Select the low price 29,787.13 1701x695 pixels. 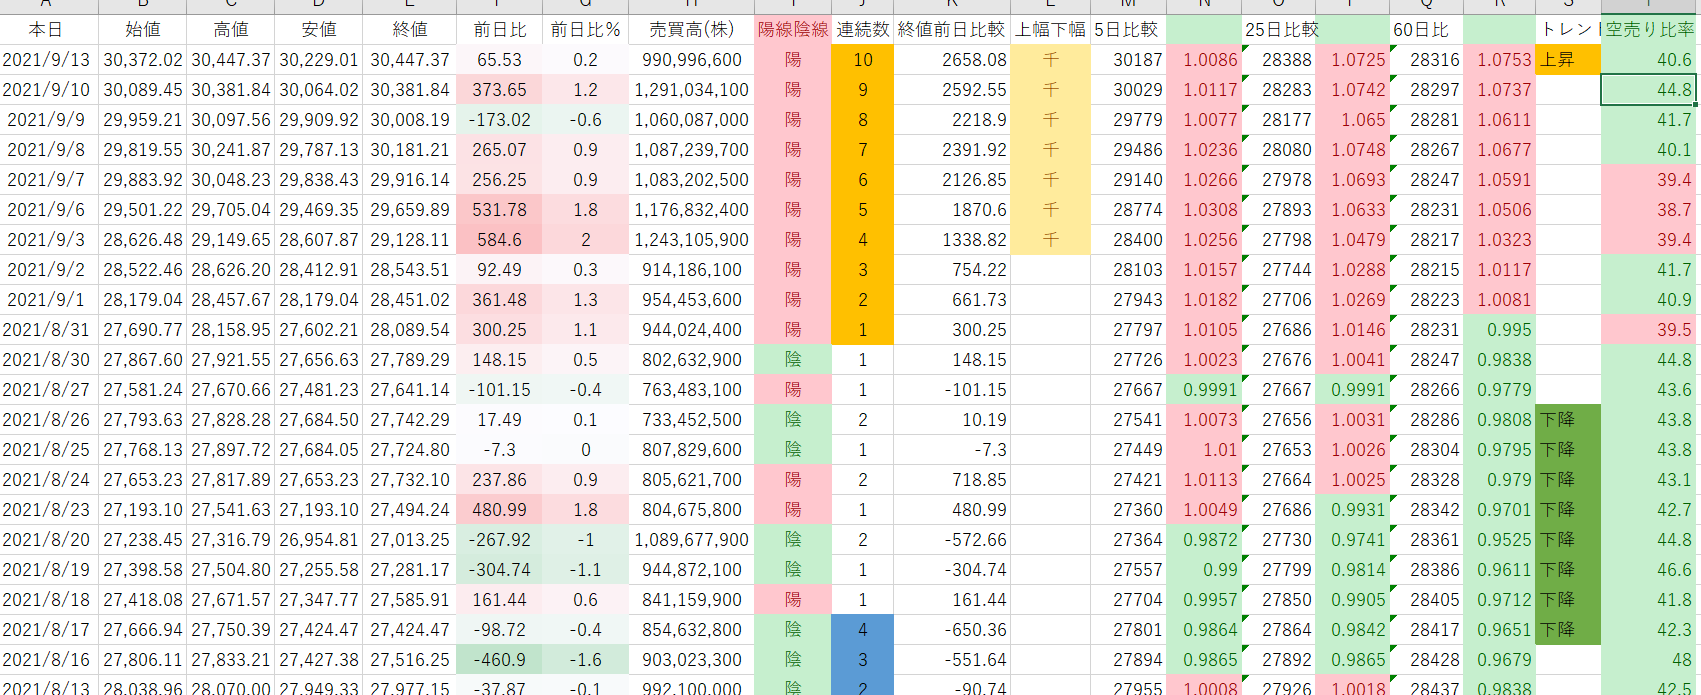(x=319, y=150)
